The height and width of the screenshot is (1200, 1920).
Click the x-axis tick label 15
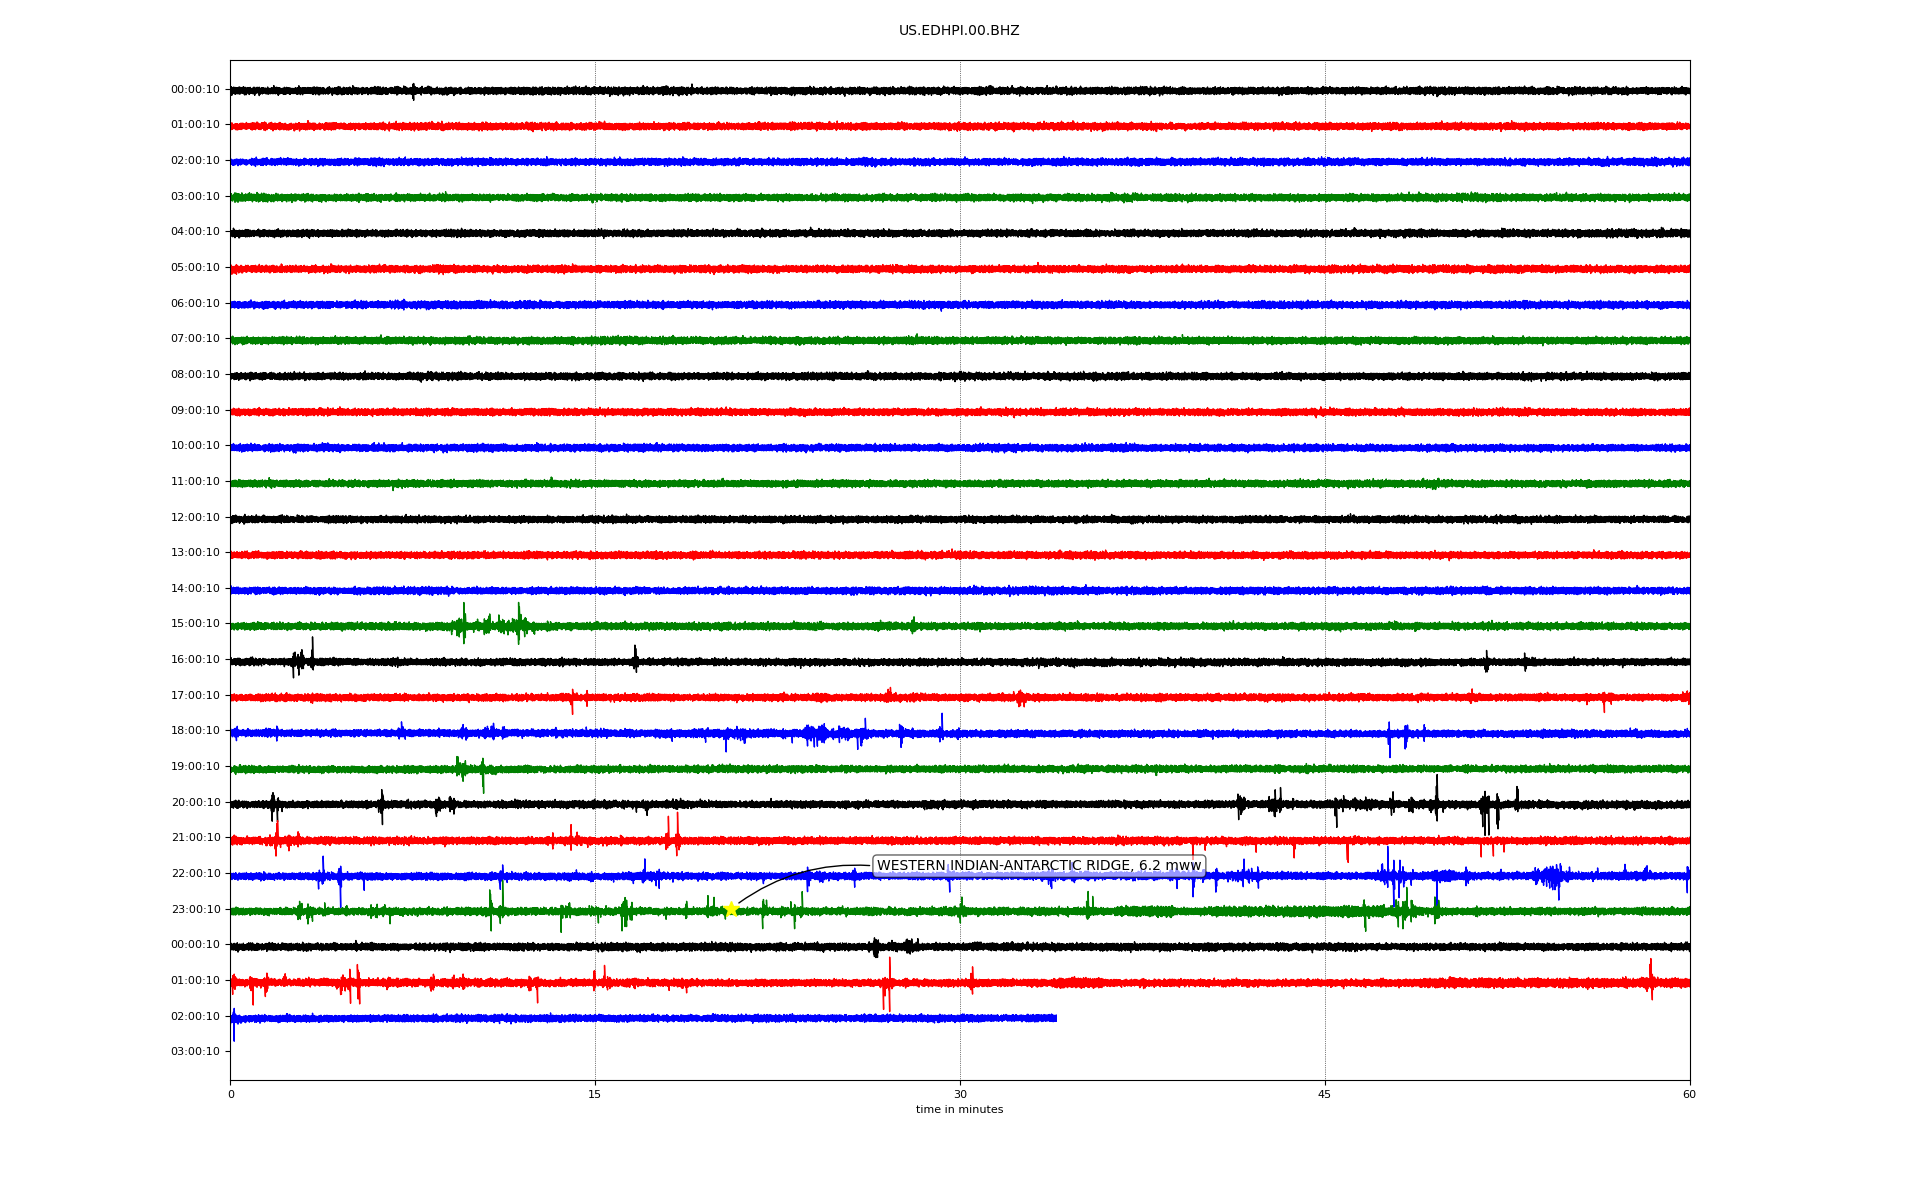(595, 1094)
